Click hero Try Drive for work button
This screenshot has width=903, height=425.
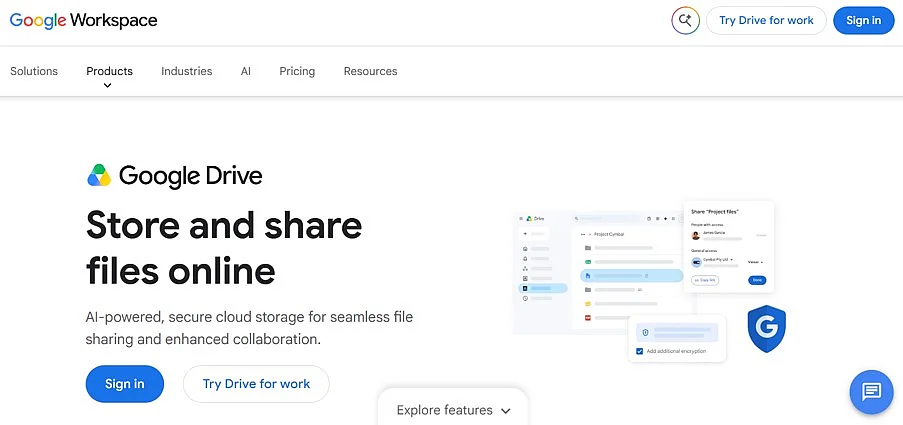pyautogui.click(x=256, y=384)
